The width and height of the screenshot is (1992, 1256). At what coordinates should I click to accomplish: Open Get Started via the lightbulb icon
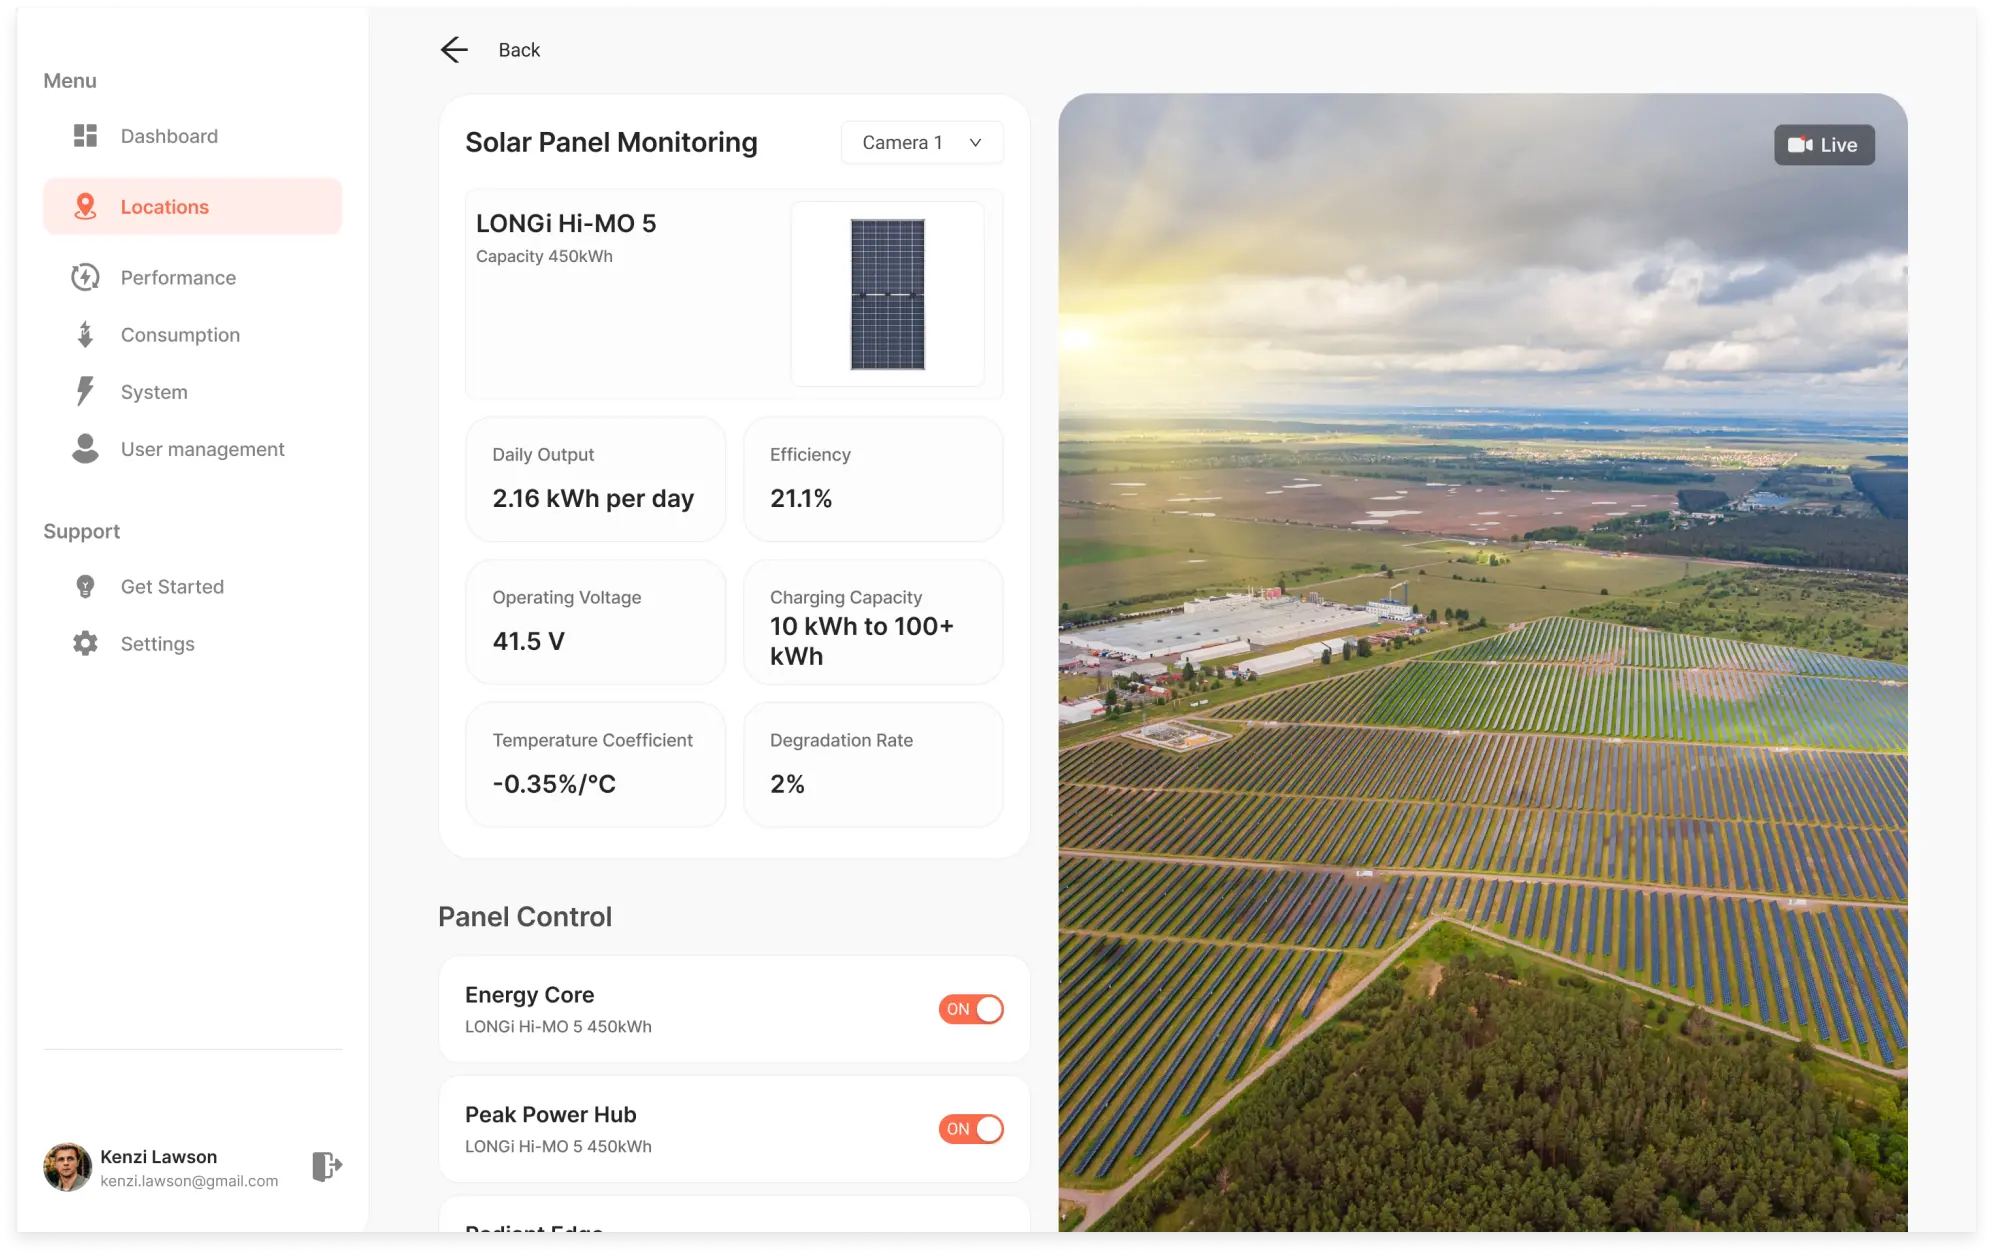[x=86, y=586]
